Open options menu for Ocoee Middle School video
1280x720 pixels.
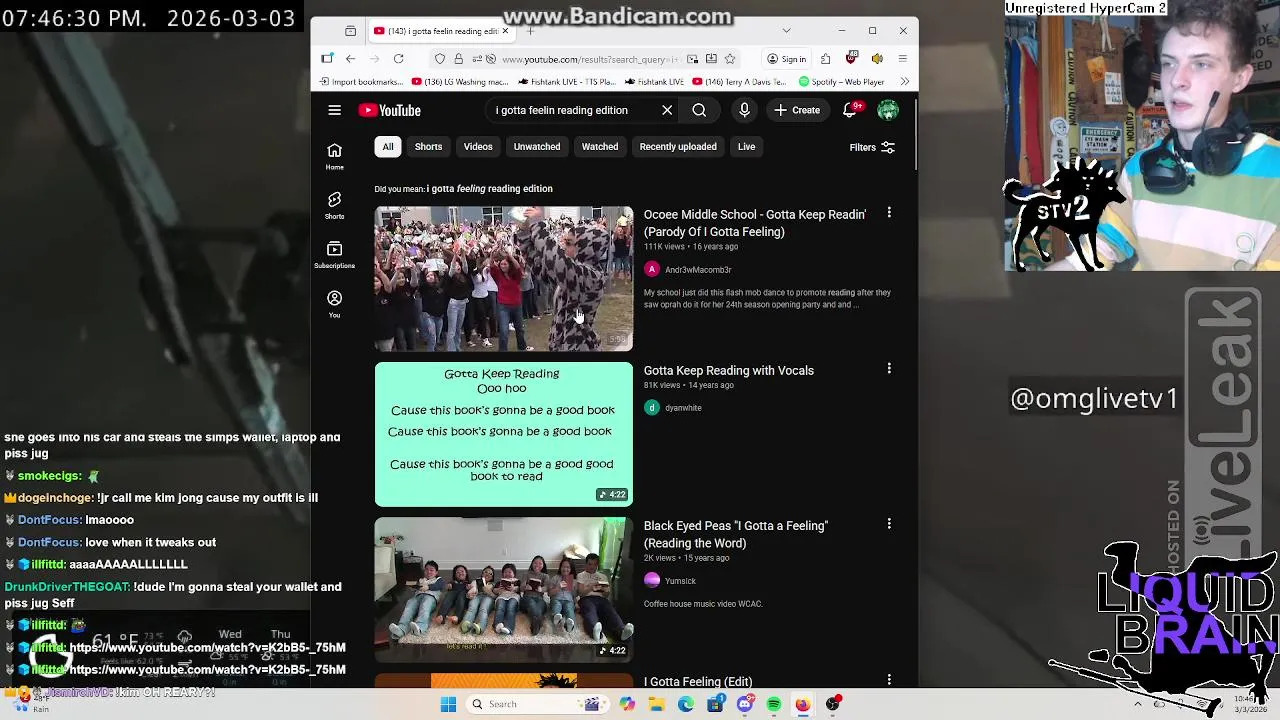pyautogui.click(x=889, y=213)
